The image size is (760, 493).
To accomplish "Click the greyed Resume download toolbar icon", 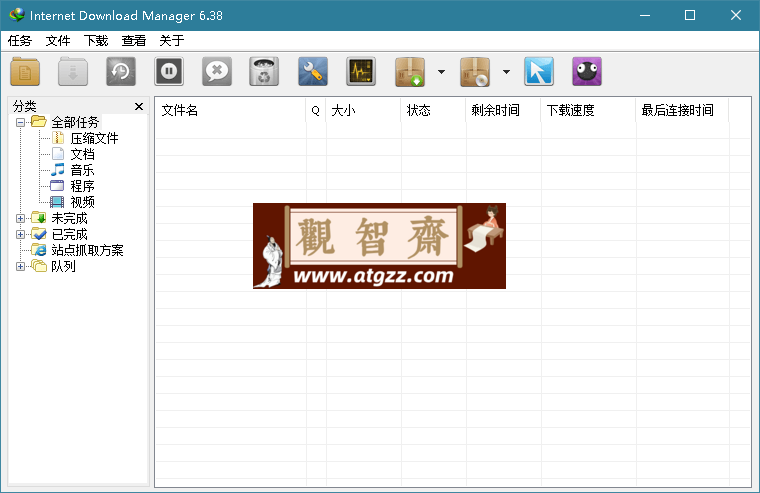I will point(73,72).
